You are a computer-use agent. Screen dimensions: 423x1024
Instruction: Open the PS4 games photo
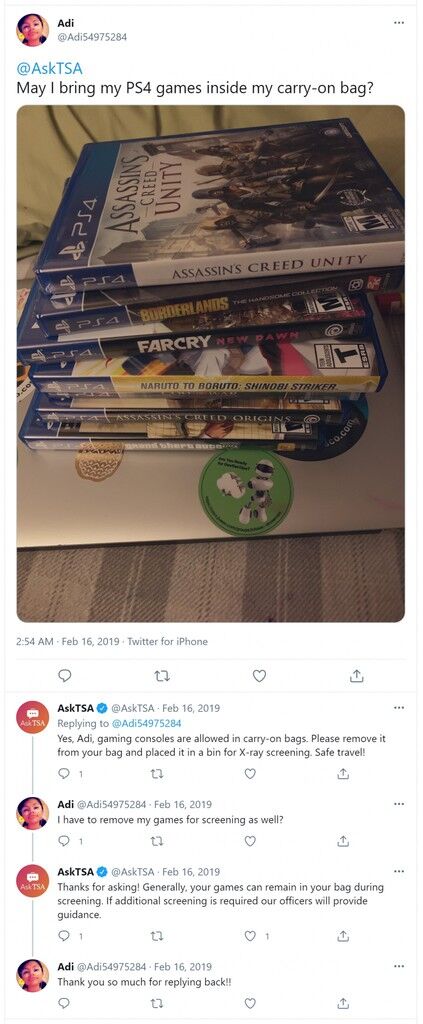click(x=210, y=363)
